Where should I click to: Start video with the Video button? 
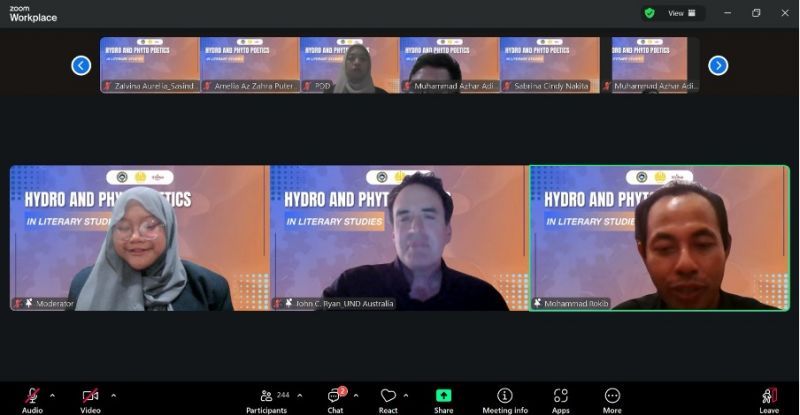tap(90, 396)
